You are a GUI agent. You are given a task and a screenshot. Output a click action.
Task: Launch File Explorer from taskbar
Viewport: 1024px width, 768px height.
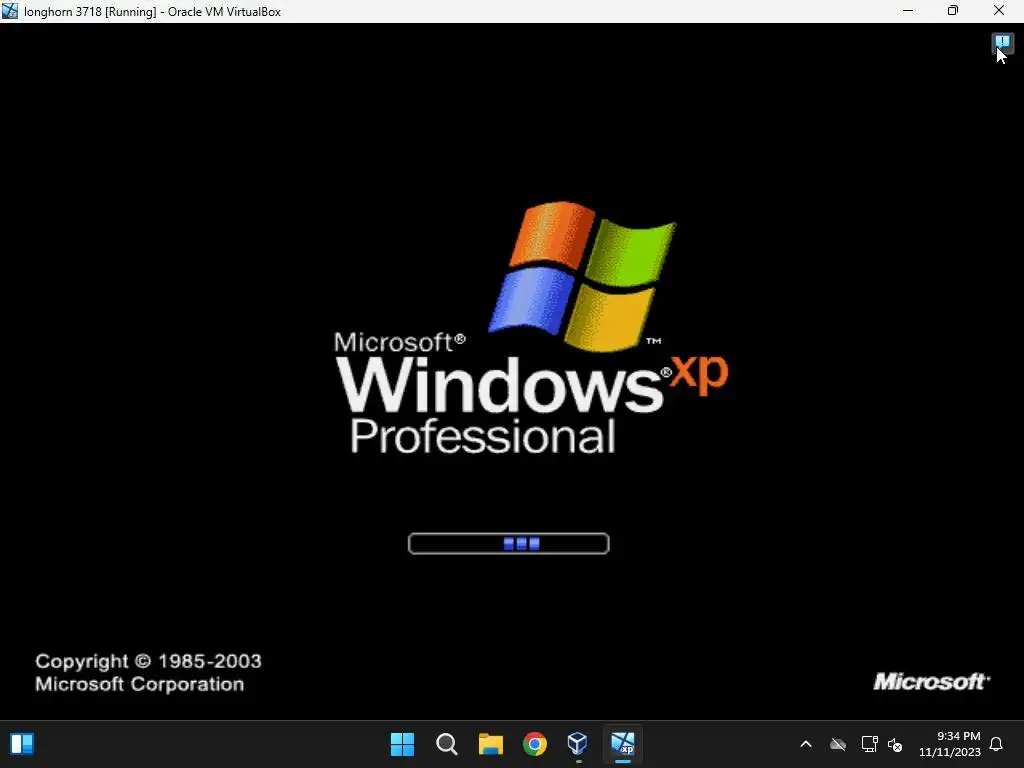(490, 744)
